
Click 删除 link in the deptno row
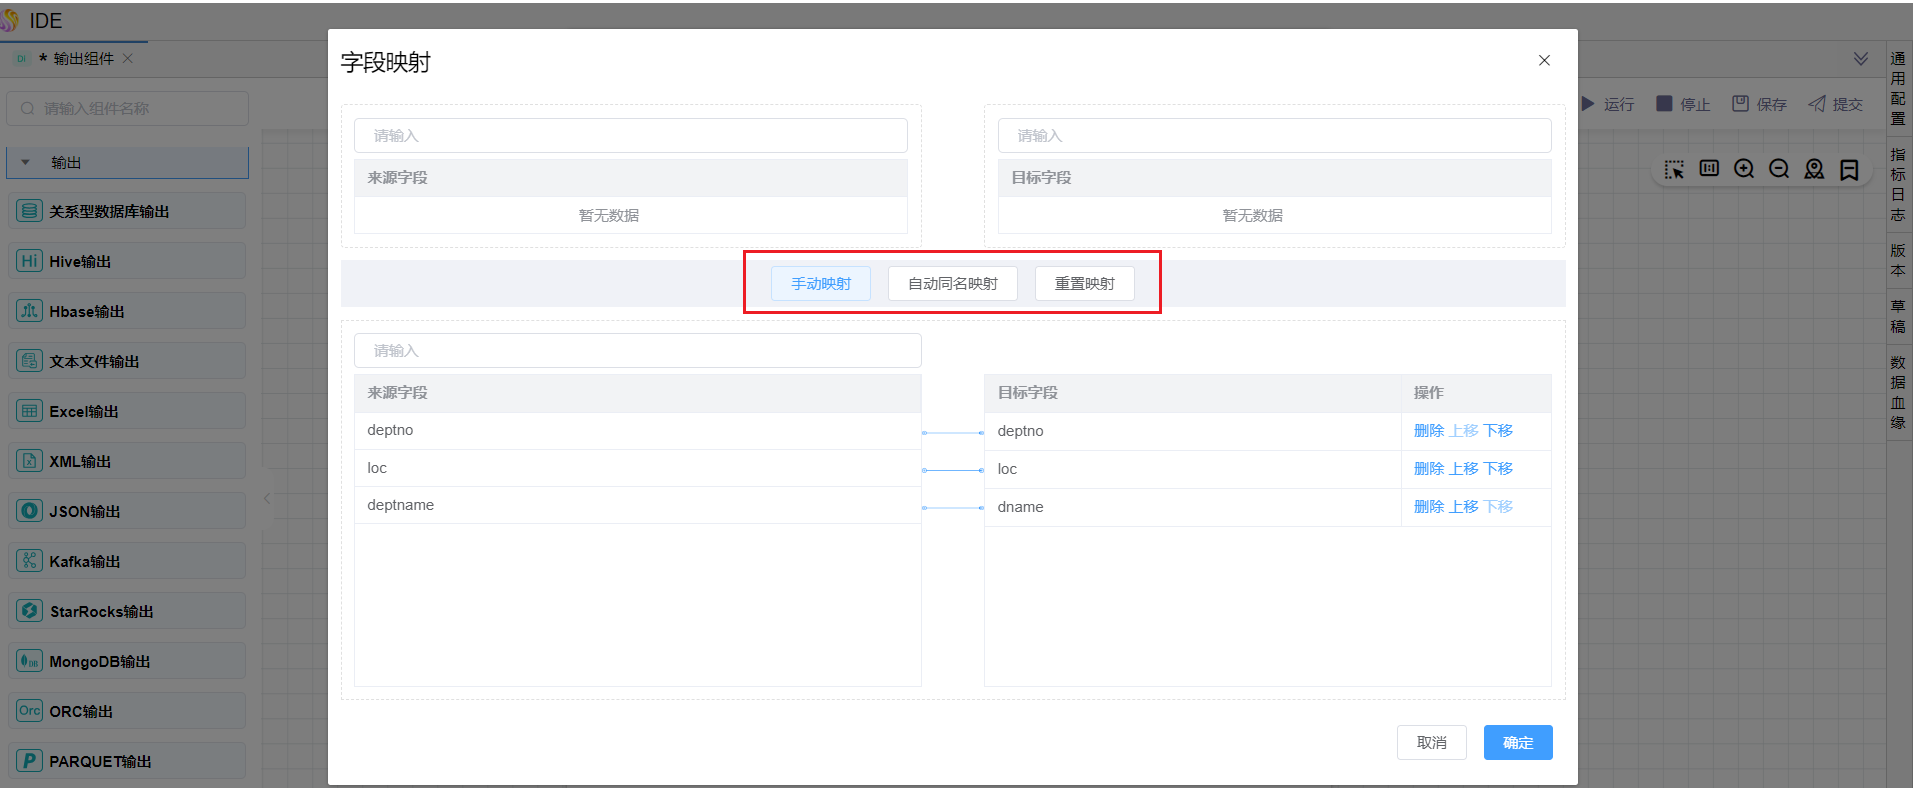pyautogui.click(x=1428, y=431)
